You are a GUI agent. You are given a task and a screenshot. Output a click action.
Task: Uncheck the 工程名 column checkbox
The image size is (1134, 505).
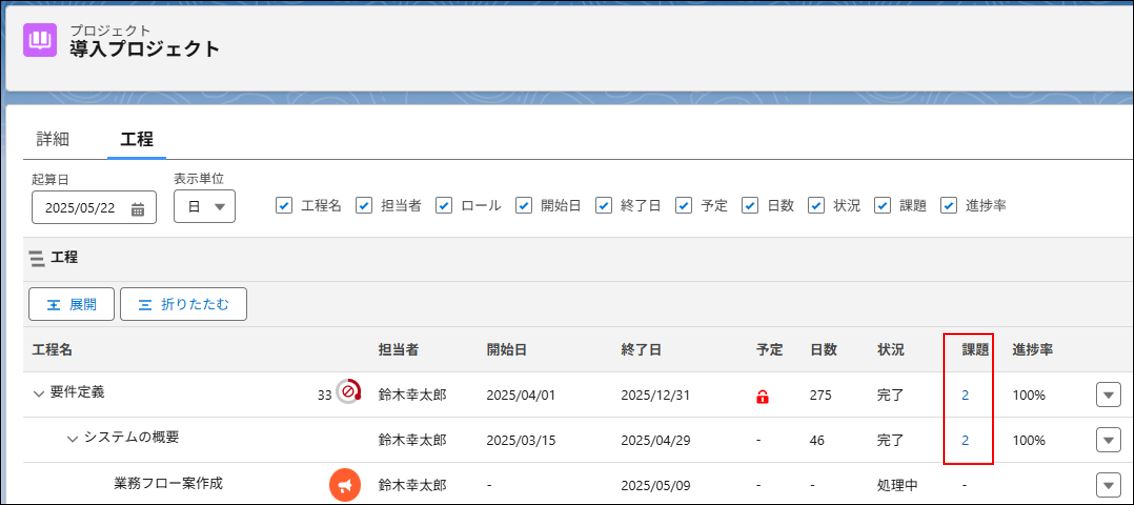(x=284, y=205)
